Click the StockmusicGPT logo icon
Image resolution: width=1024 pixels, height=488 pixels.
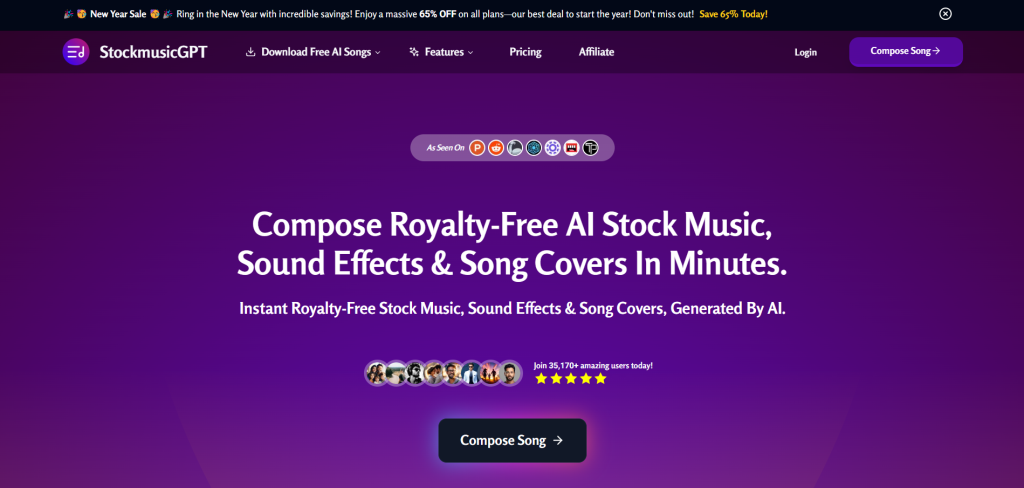coord(76,52)
